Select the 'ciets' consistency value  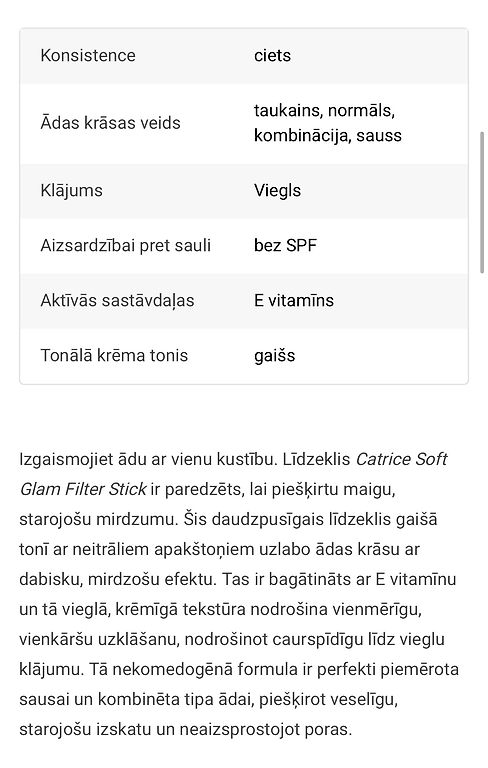coord(272,55)
